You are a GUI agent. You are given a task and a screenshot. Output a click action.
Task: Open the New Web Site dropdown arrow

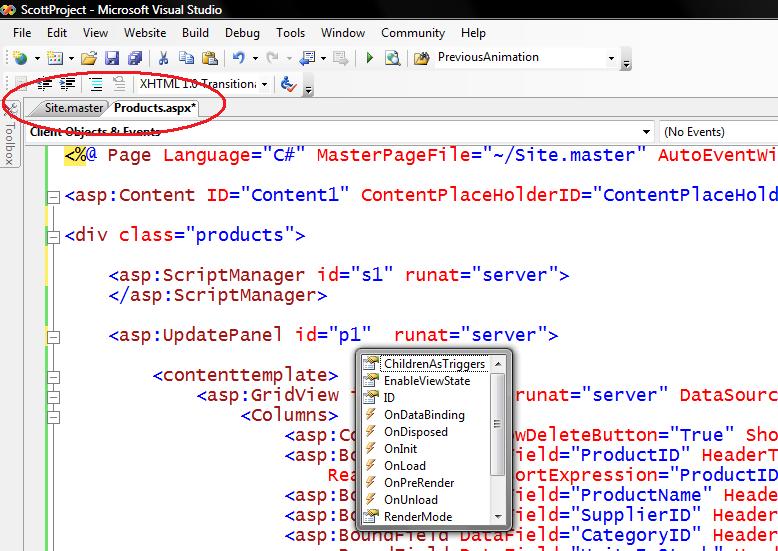pos(37,59)
